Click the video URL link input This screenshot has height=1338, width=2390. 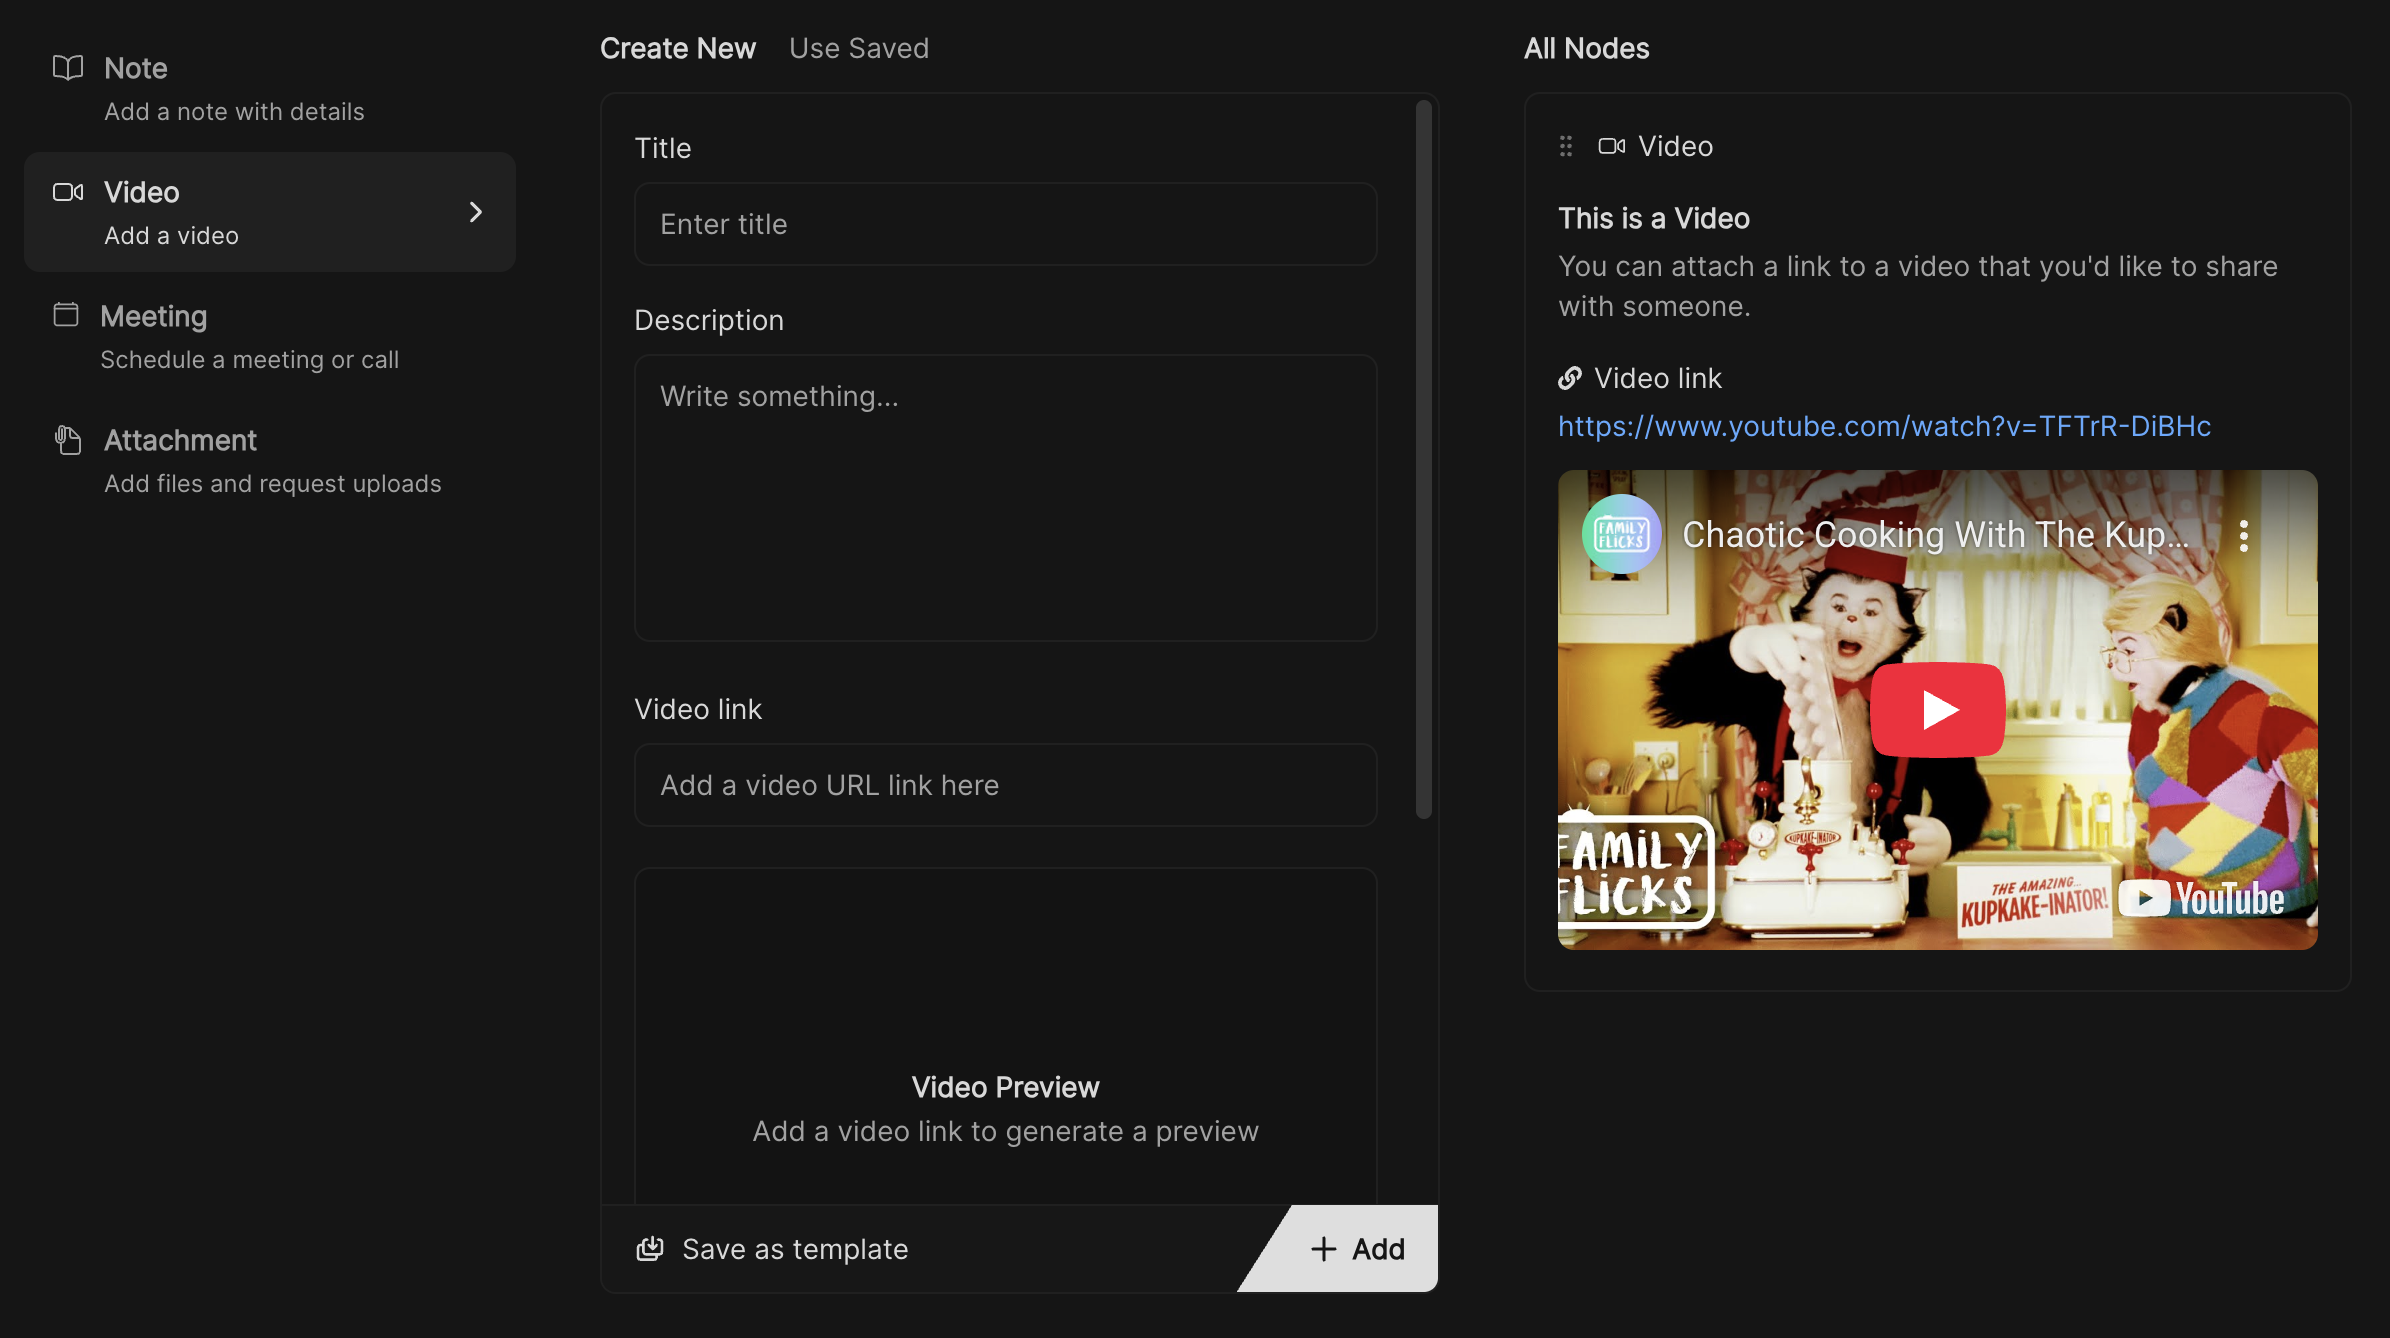1005,785
